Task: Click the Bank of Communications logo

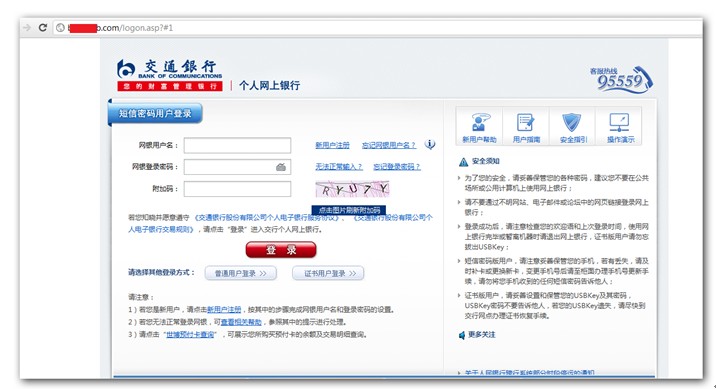Action: coord(169,75)
